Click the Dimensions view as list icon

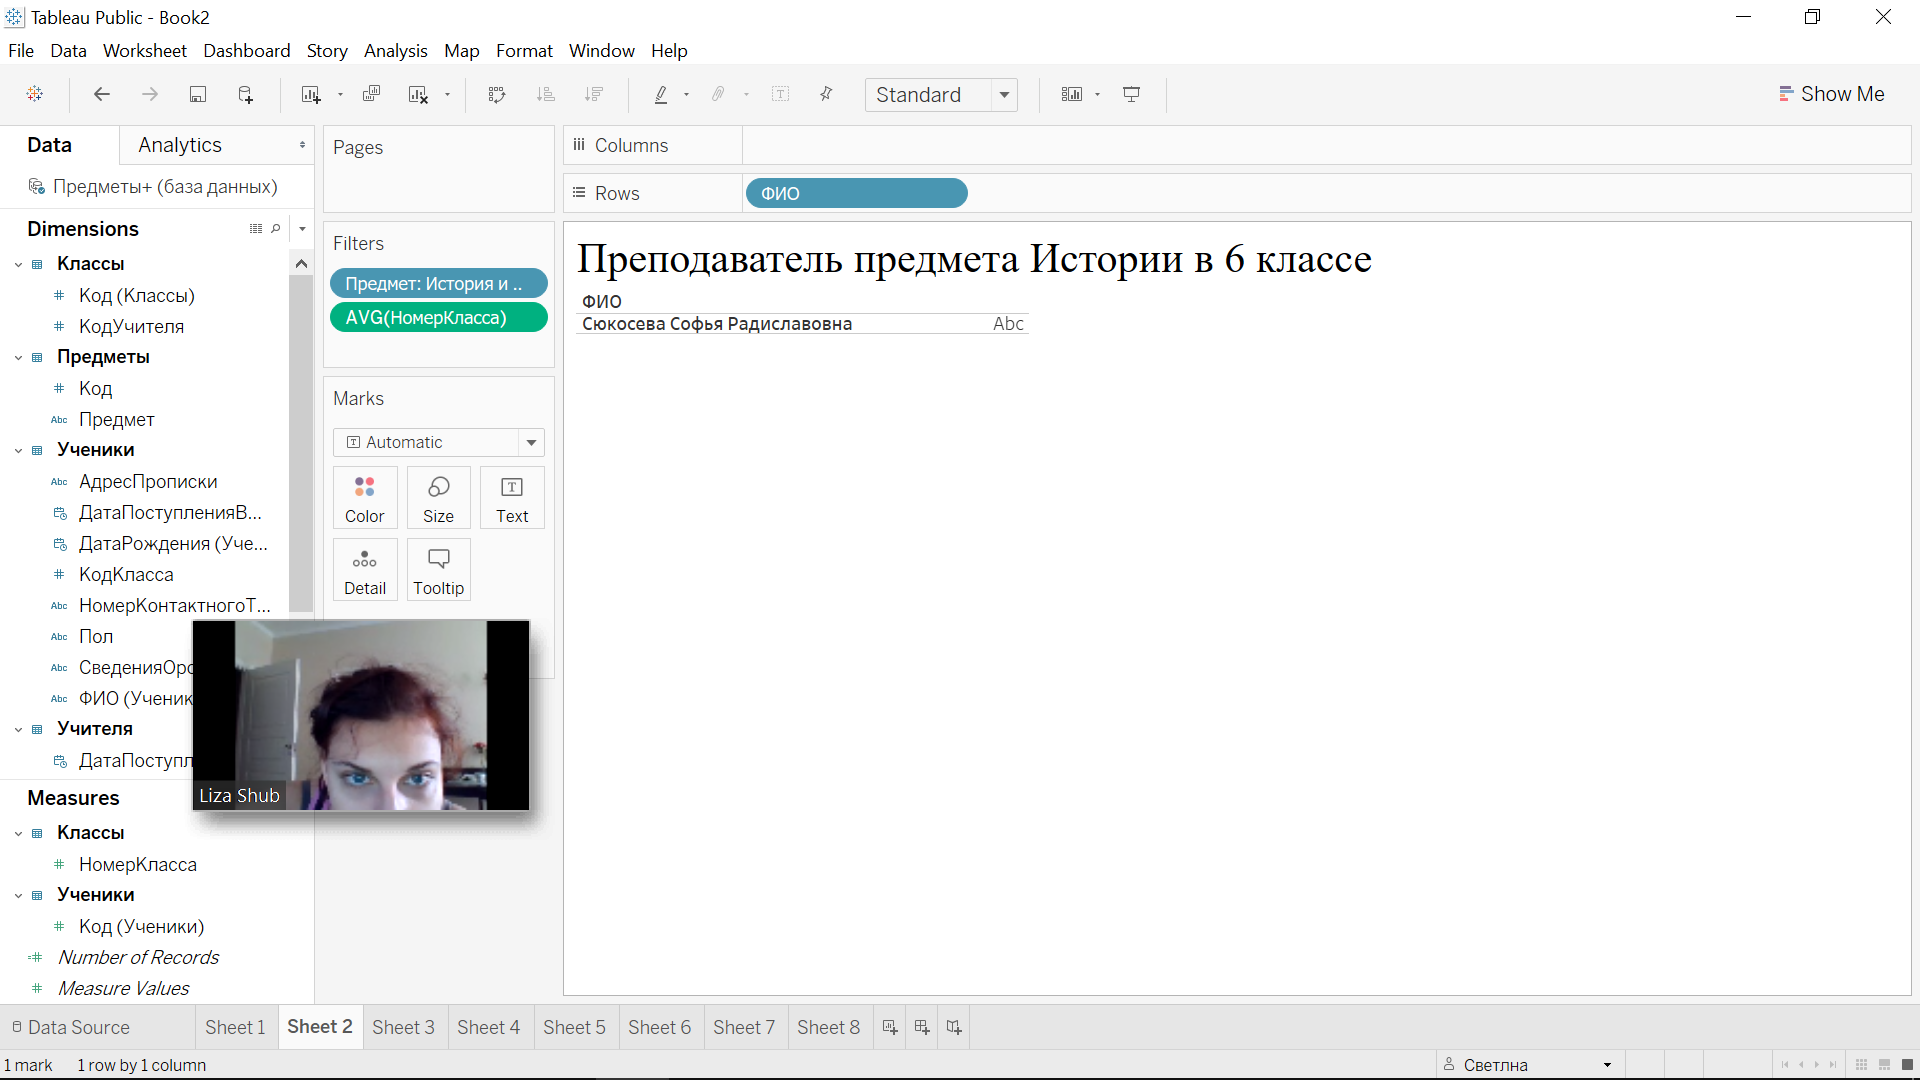point(256,229)
